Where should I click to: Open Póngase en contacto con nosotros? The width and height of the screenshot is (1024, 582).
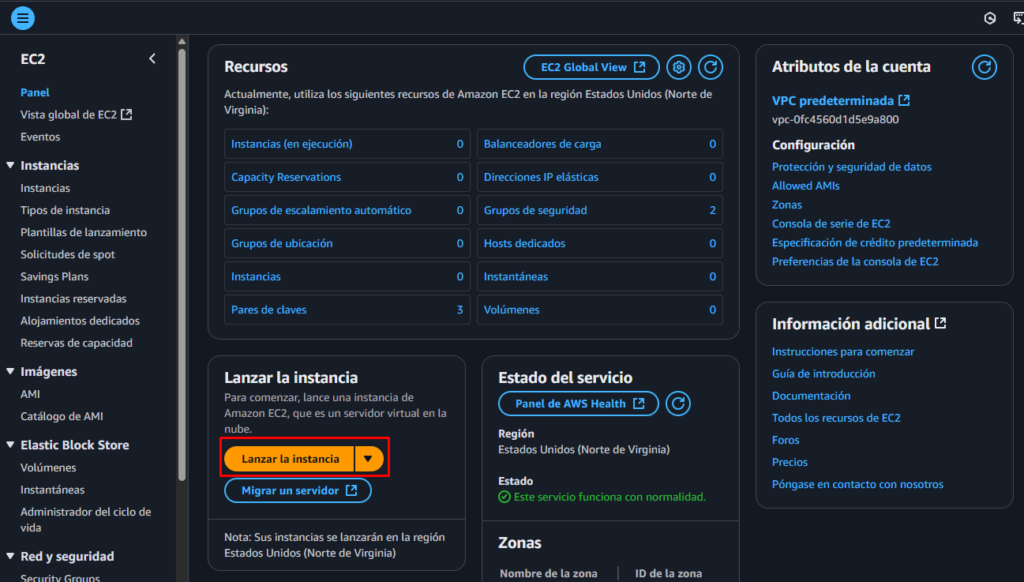point(857,485)
